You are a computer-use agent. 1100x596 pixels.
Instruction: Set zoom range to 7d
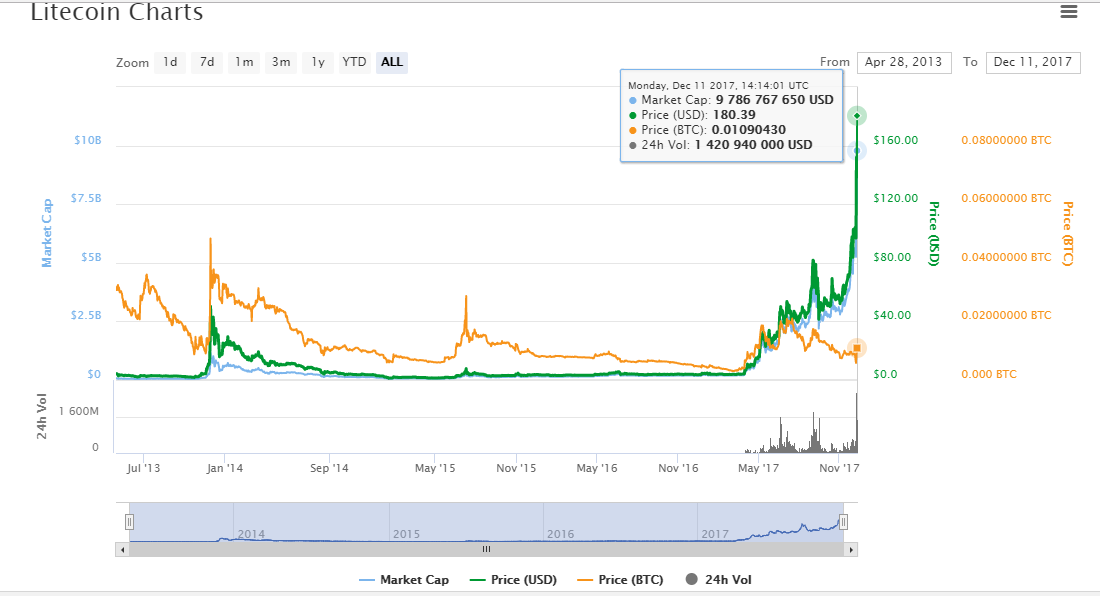click(x=207, y=62)
